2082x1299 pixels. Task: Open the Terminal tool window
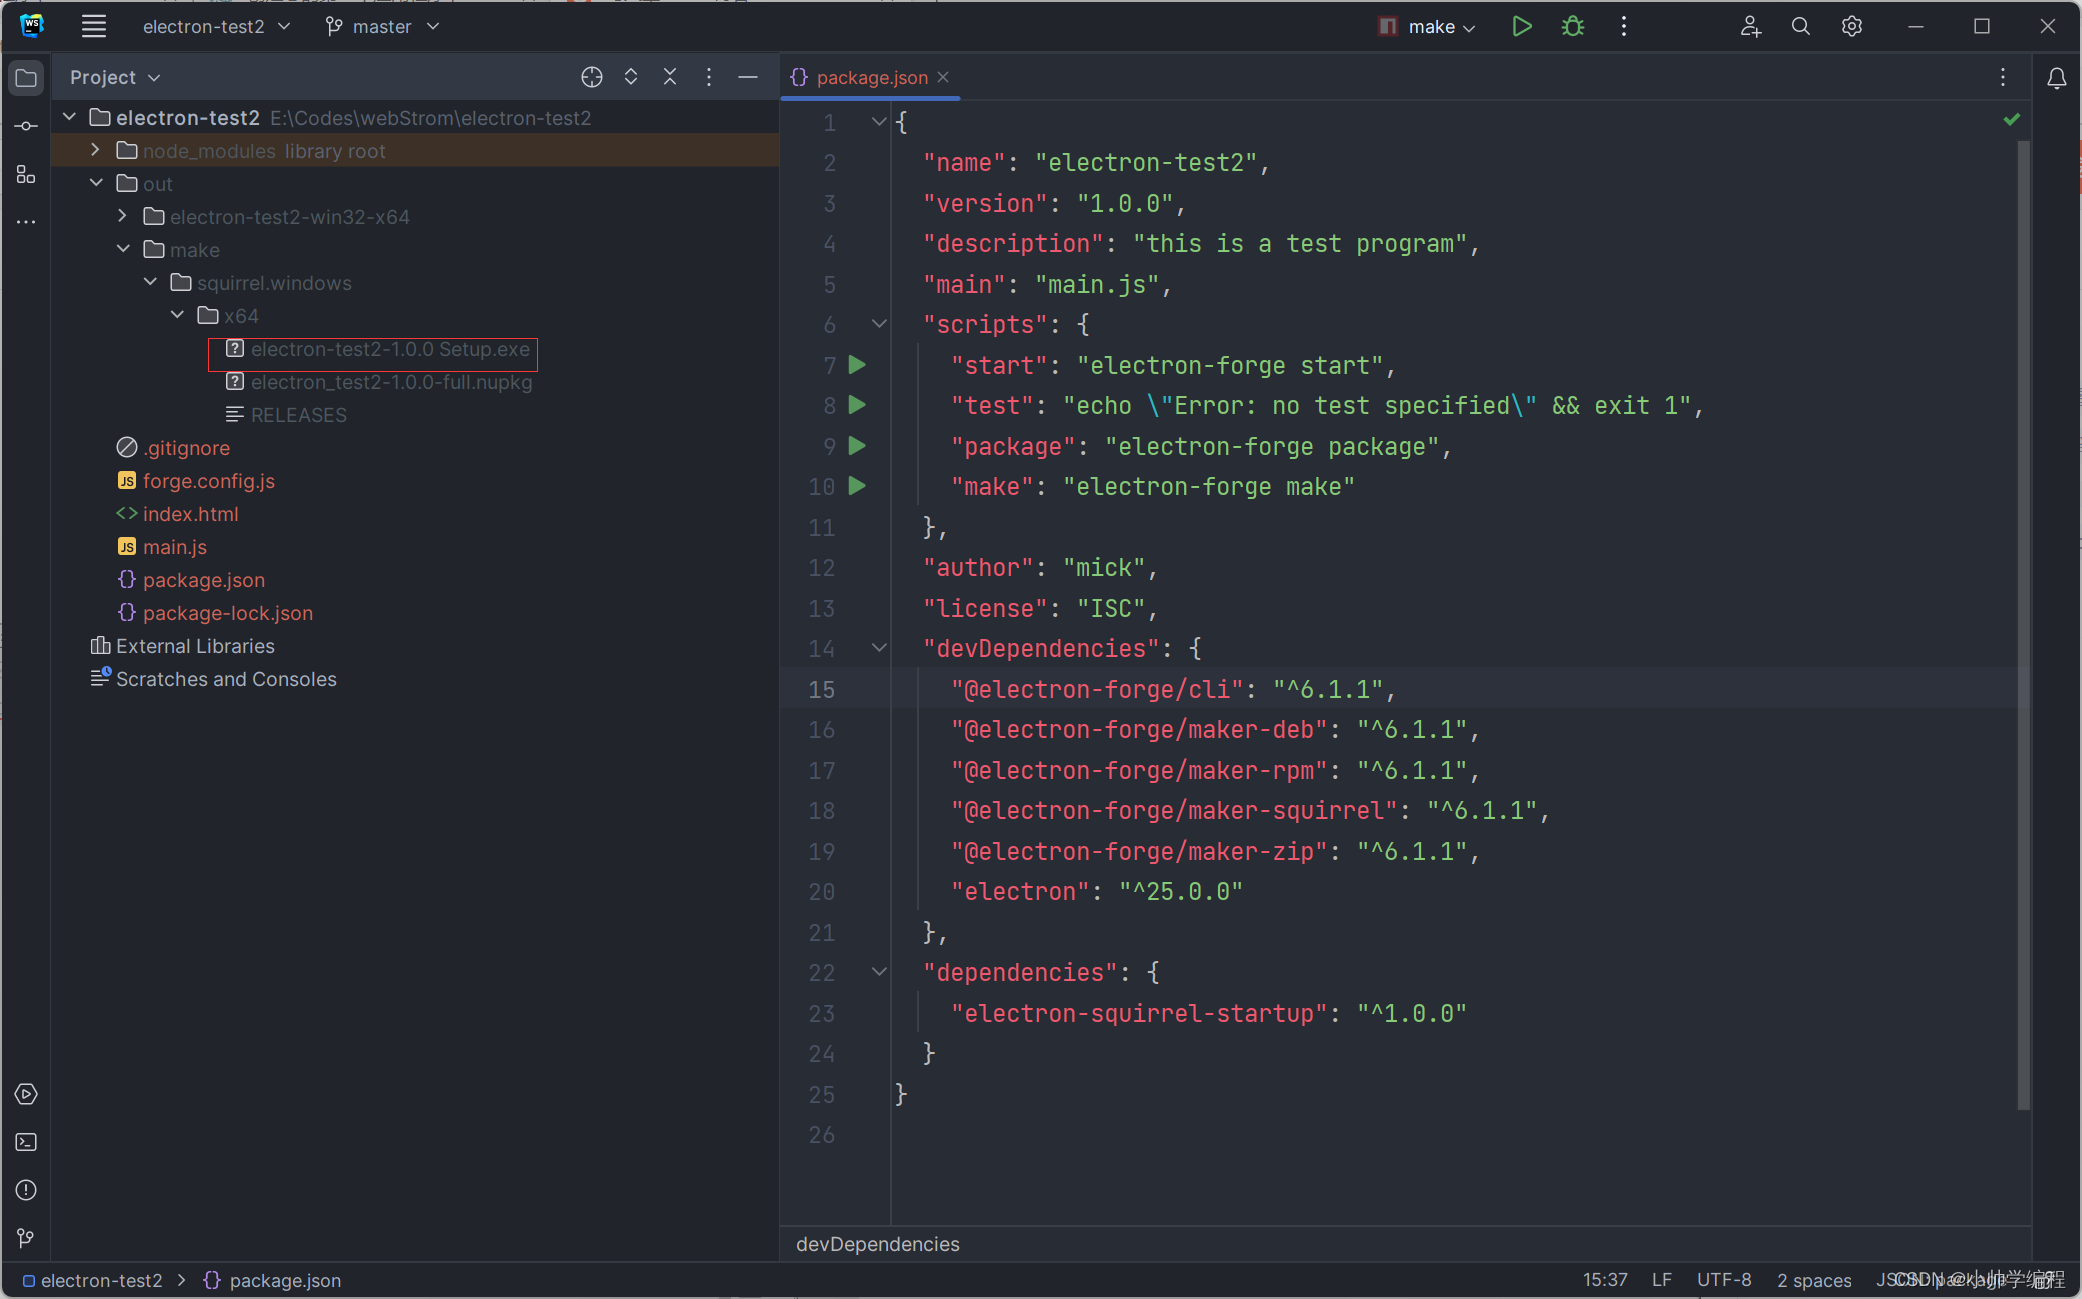click(27, 1142)
